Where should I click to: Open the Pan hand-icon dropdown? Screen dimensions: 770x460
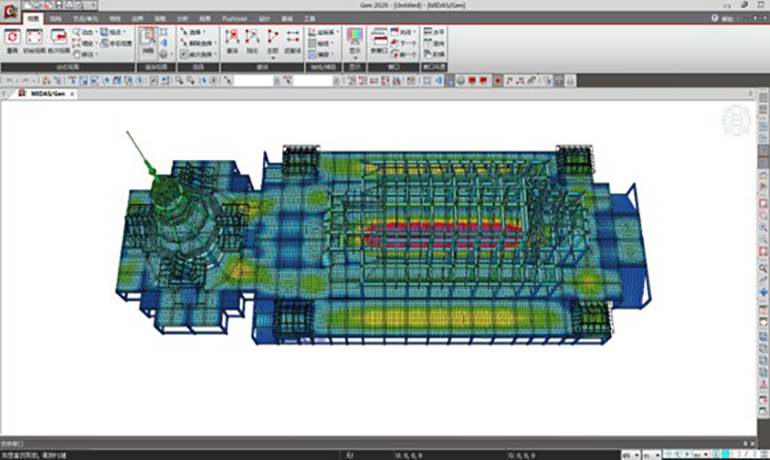point(85,54)
